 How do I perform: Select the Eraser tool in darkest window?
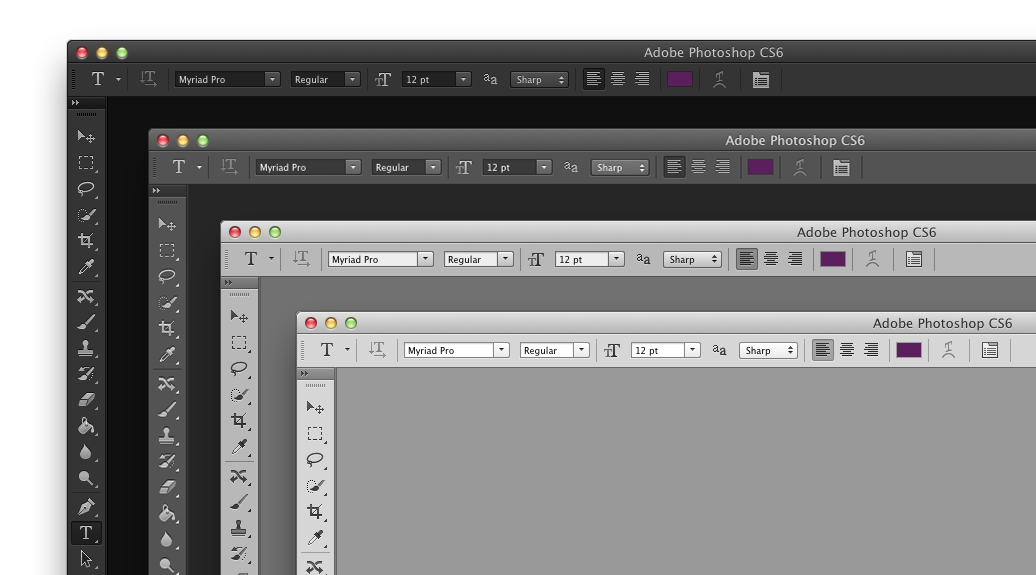click(x=86, y=399)
